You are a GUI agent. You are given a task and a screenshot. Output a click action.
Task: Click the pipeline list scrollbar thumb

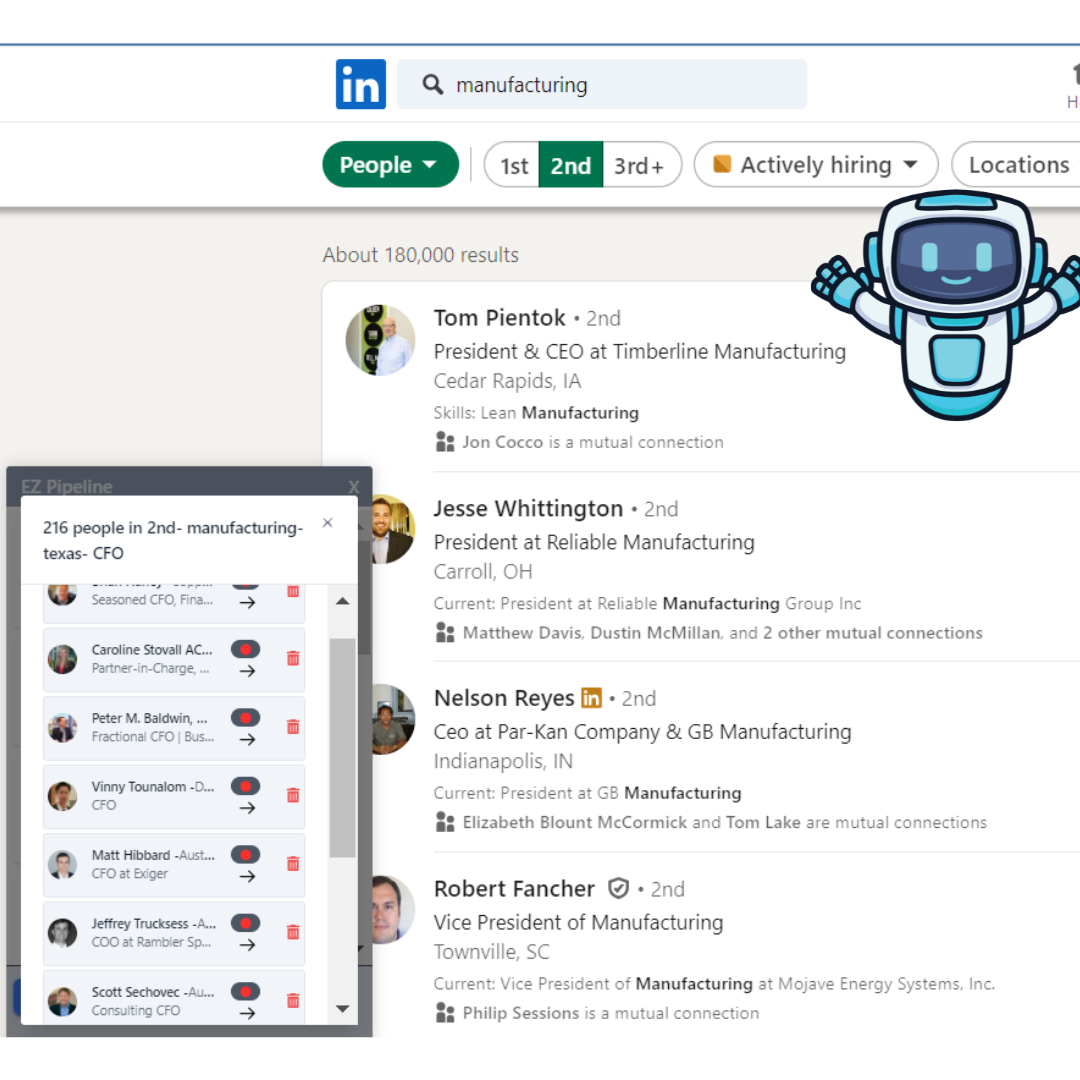point(342,747)
